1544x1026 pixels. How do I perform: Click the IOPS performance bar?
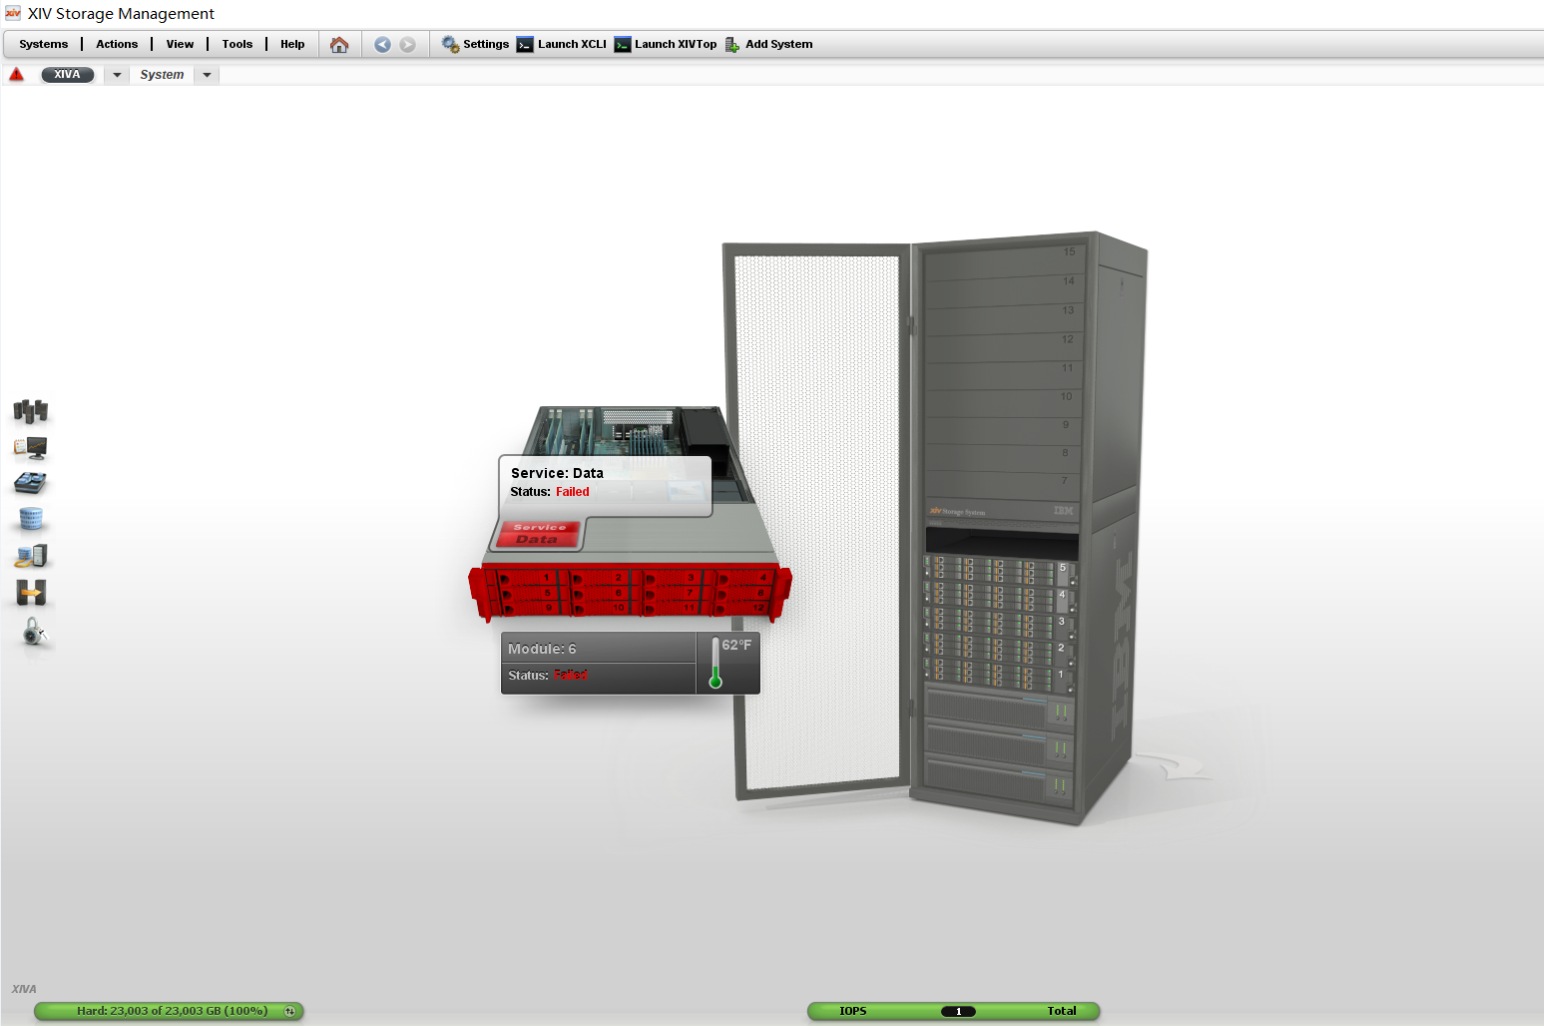pyautogui.click(x=953, y=1011)
